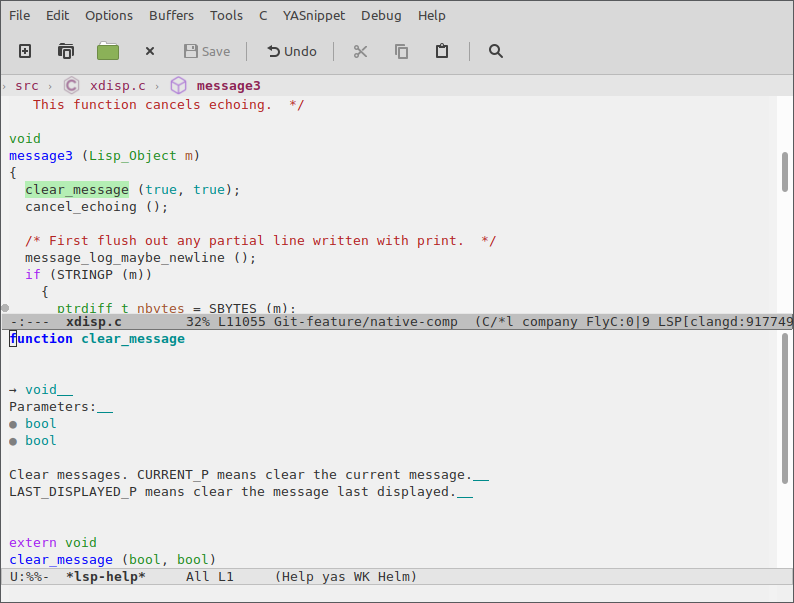Open the Buffers menu
This screenshot has width=794, height=603.
(x=171, y=16)
